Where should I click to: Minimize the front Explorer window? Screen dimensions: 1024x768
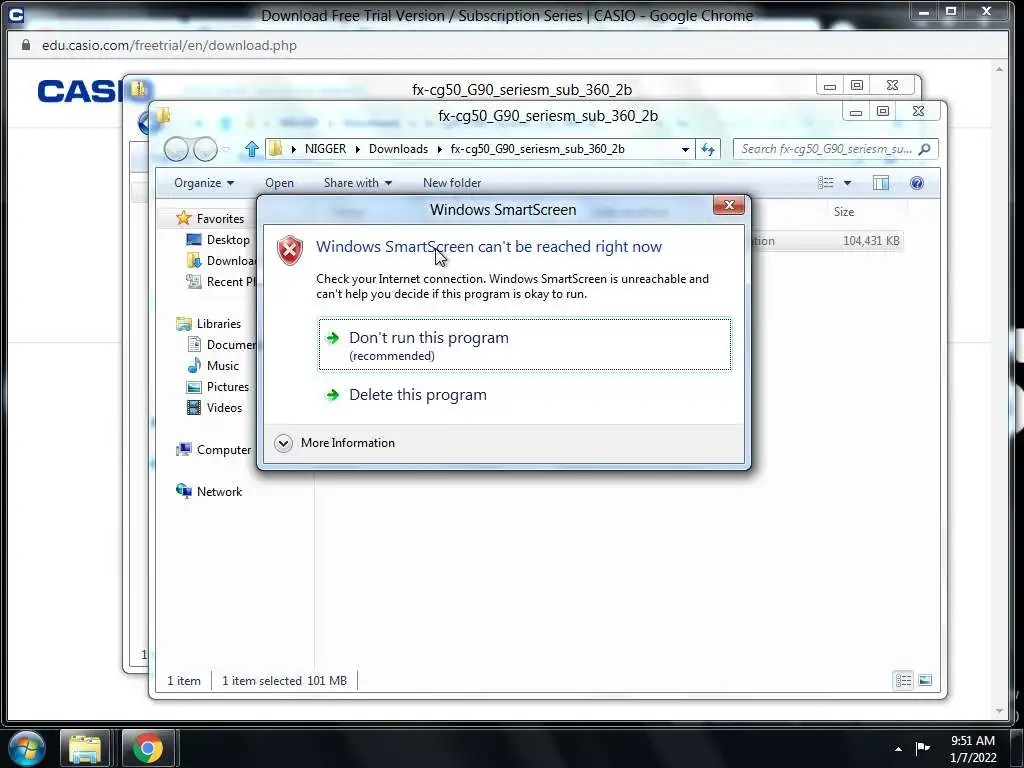[856, 112]
